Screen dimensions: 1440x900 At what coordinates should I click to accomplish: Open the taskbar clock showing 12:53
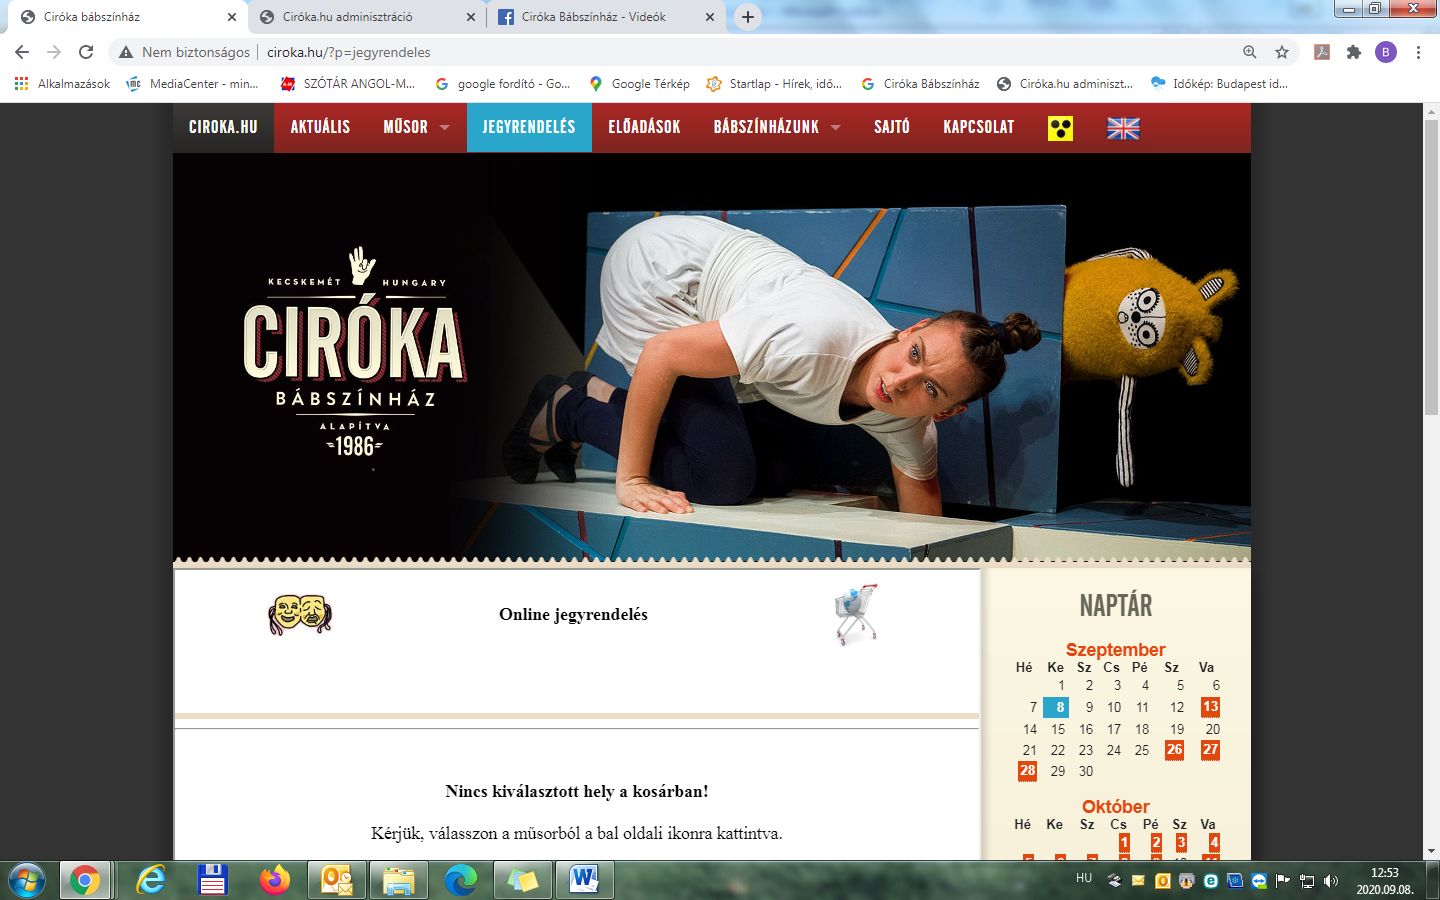point(1384,881)
